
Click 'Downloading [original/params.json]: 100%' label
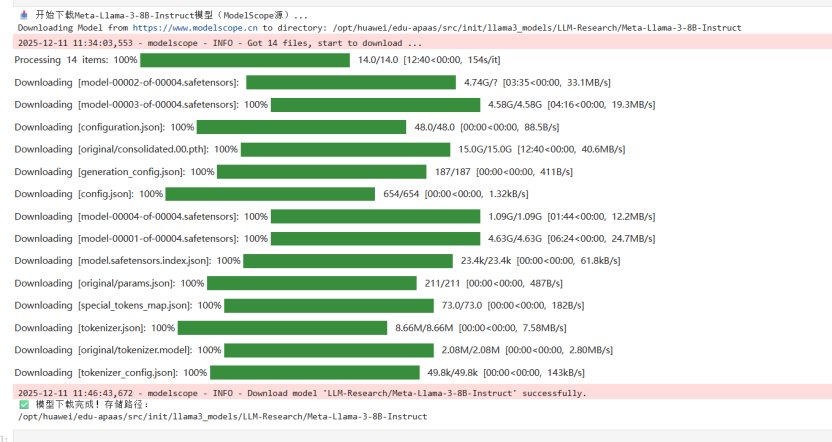point(109,283)
